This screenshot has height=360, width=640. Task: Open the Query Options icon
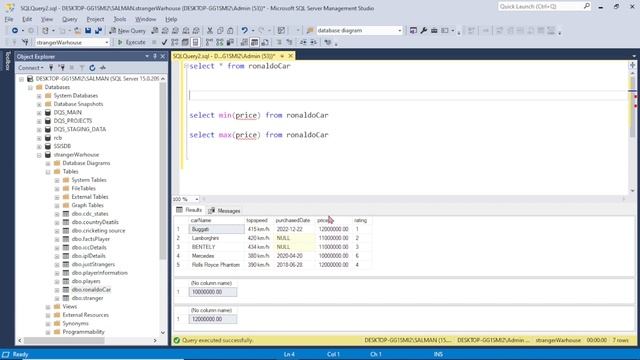tap(185, 42)
